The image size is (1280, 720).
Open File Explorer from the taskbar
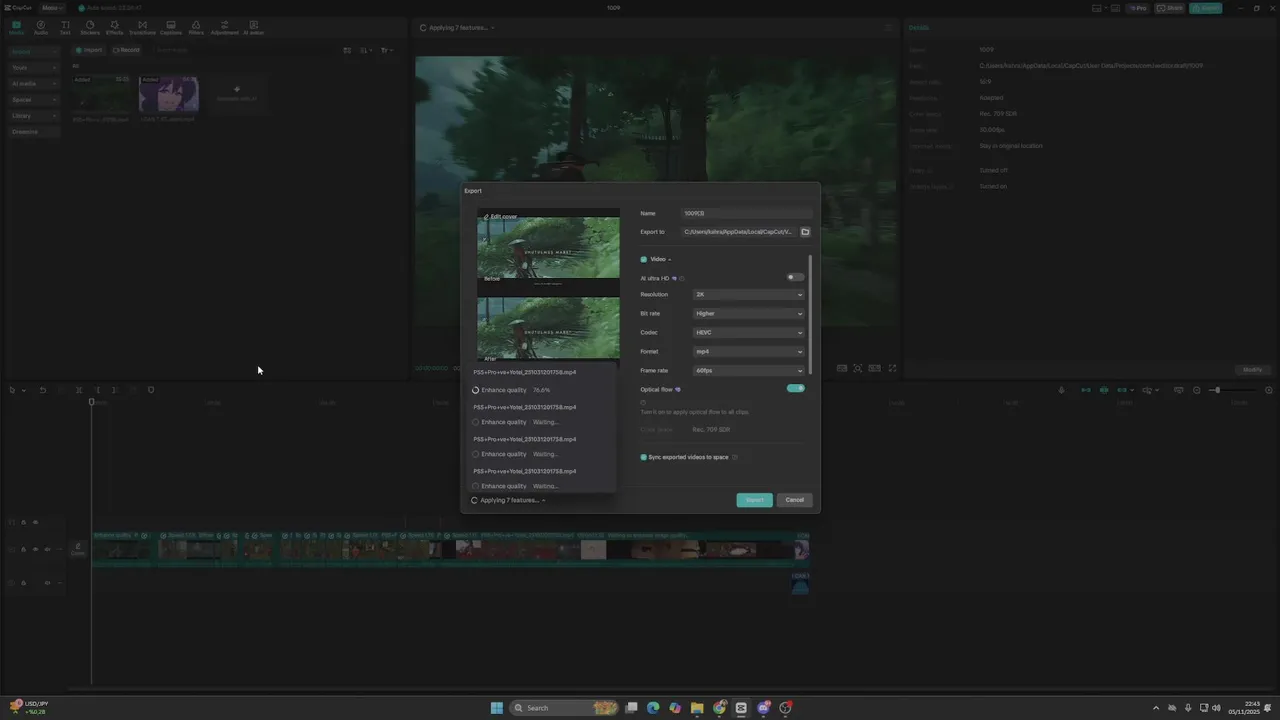click(697, 708)
